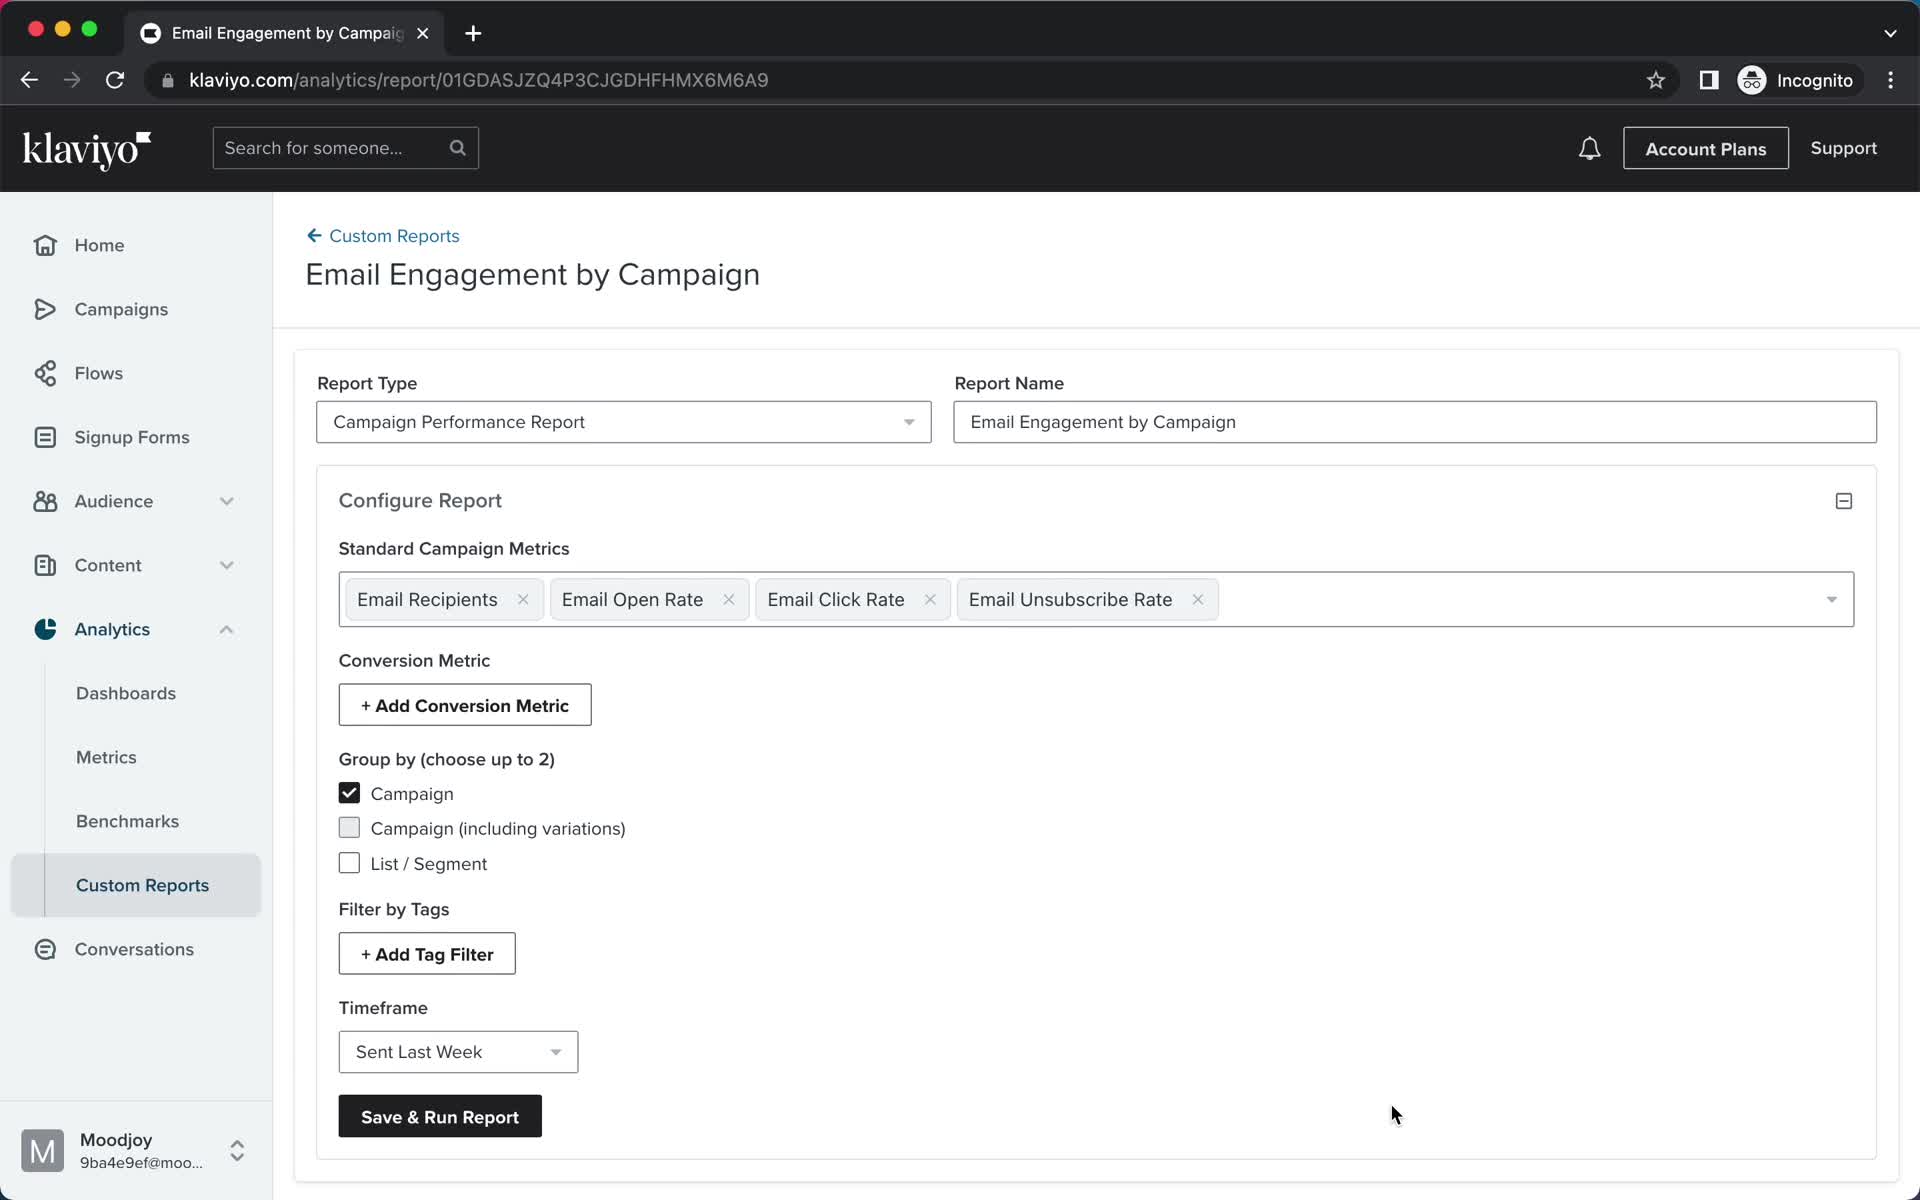Remove the Email Open Rate tag

pyautogui.click(x=729, y=600)
